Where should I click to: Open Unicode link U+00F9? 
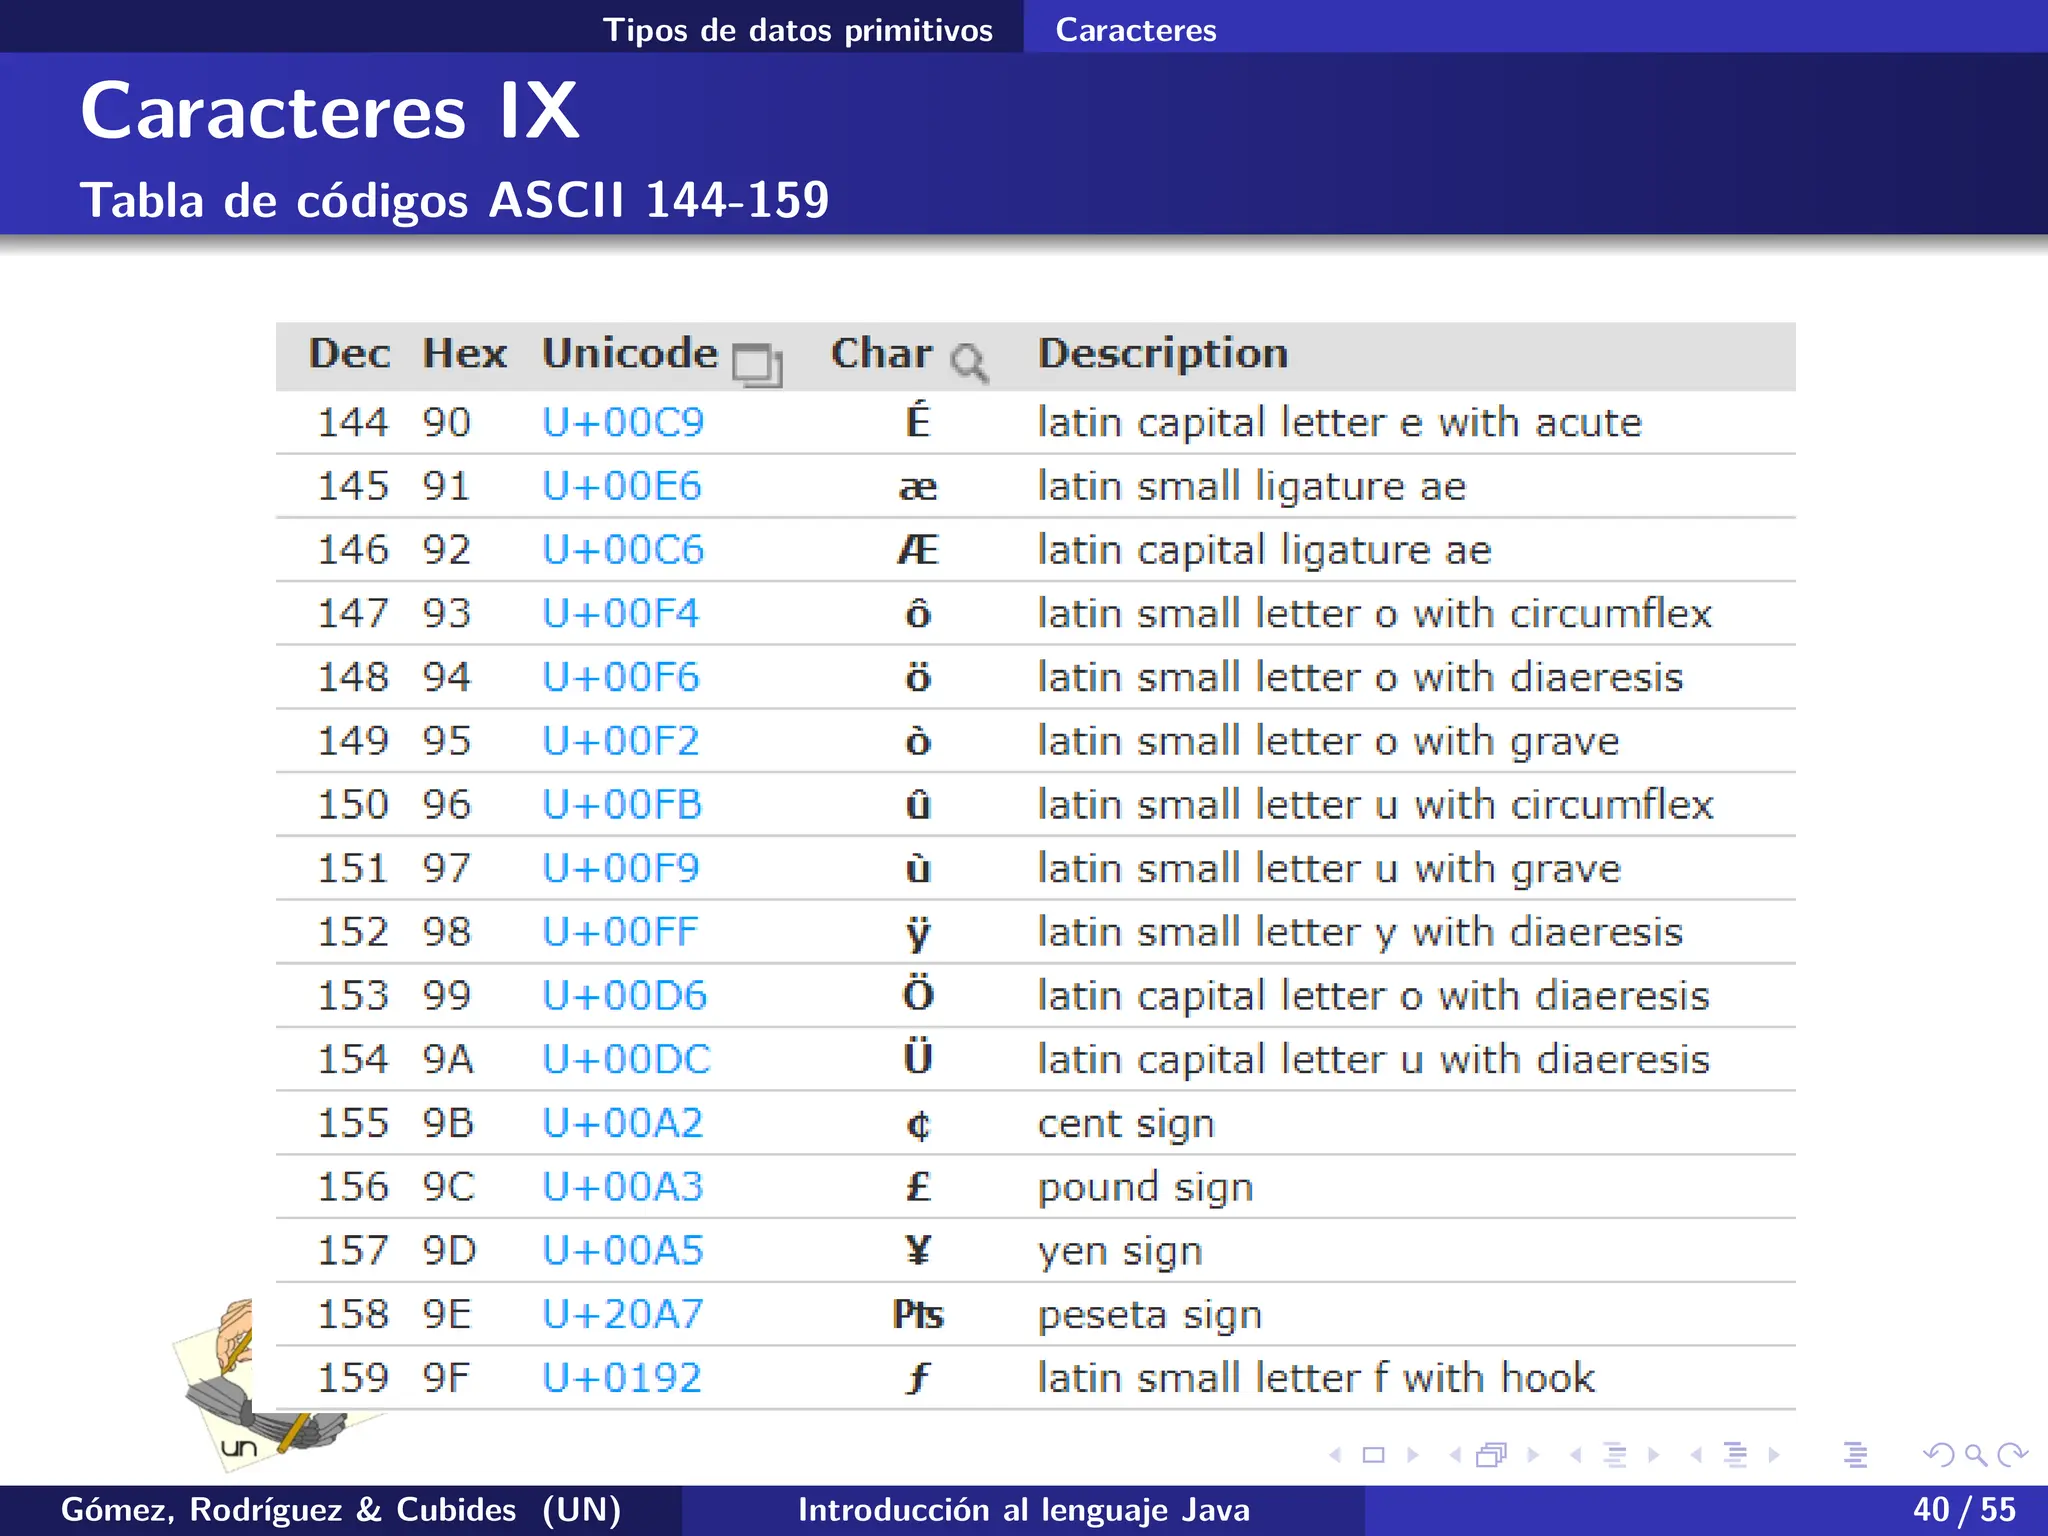620,868
